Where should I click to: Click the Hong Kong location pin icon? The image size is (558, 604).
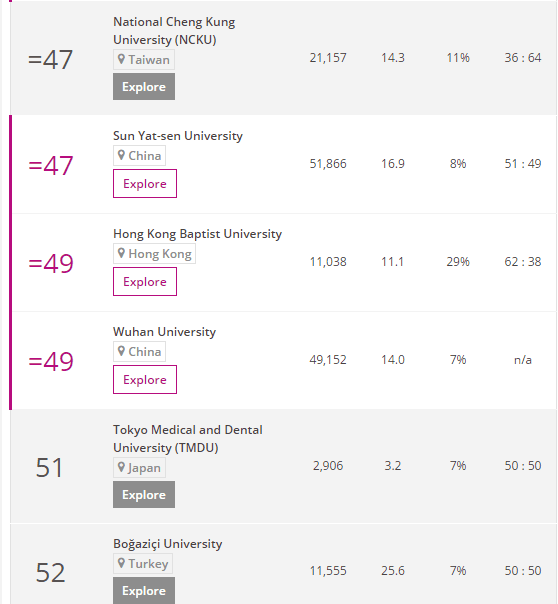(x=121, y=253)
